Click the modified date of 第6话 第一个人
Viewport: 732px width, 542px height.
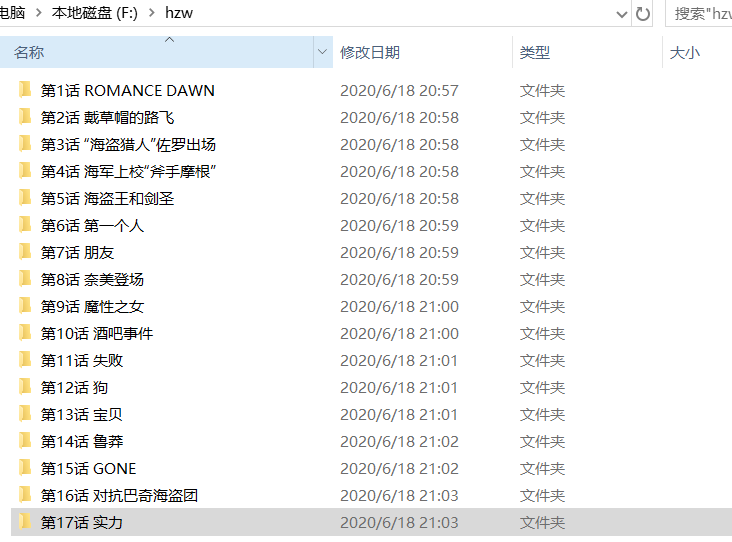pyautogui.click(x=400, y=225)
